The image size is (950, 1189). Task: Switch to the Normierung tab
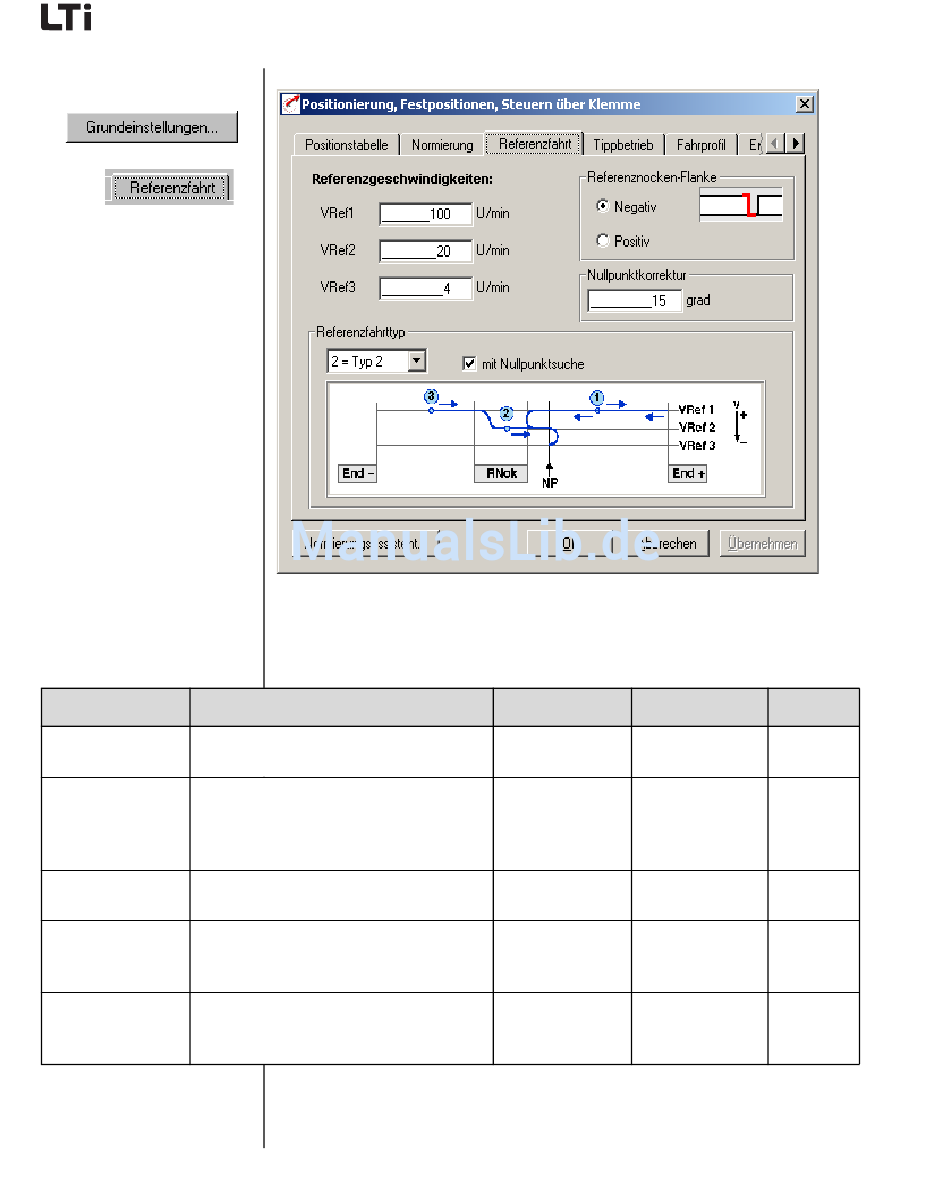(442, 145)
